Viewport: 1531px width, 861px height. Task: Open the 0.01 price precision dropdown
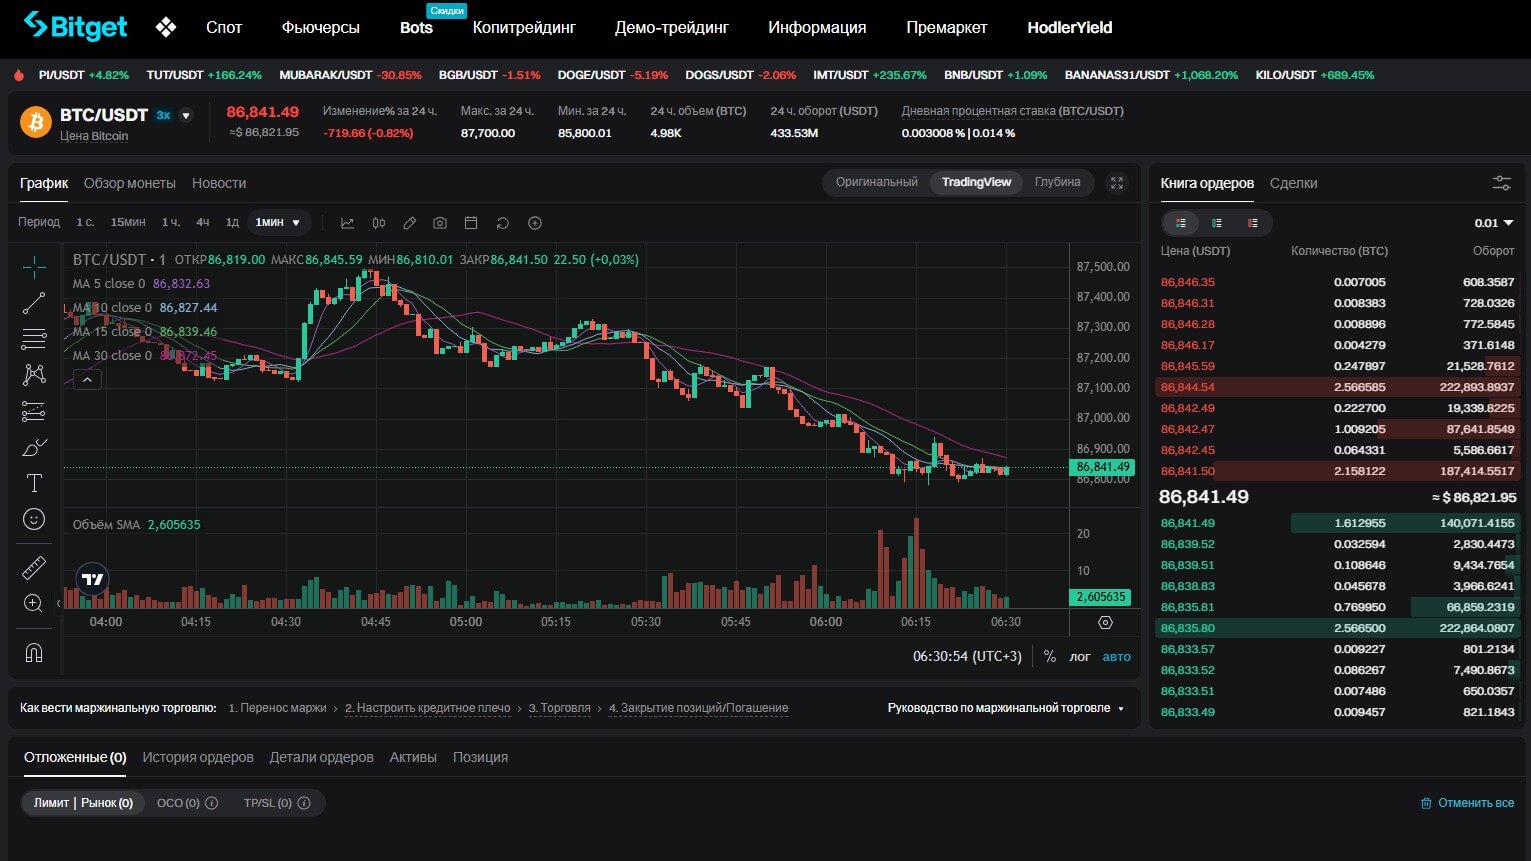click(1494, 223)
